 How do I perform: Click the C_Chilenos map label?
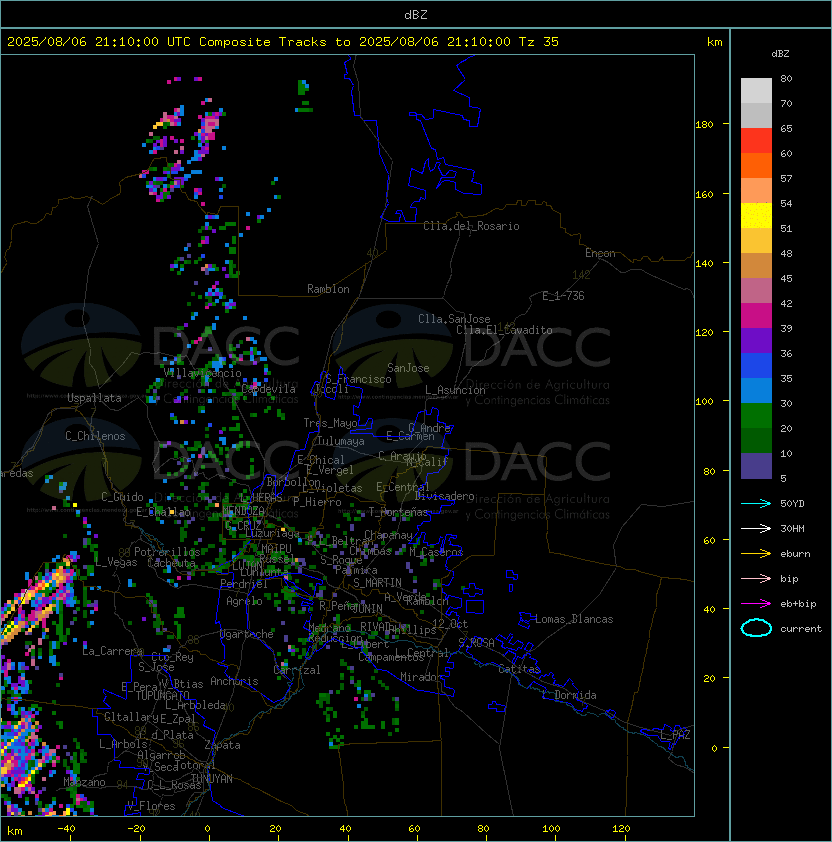tap(95, 436)
